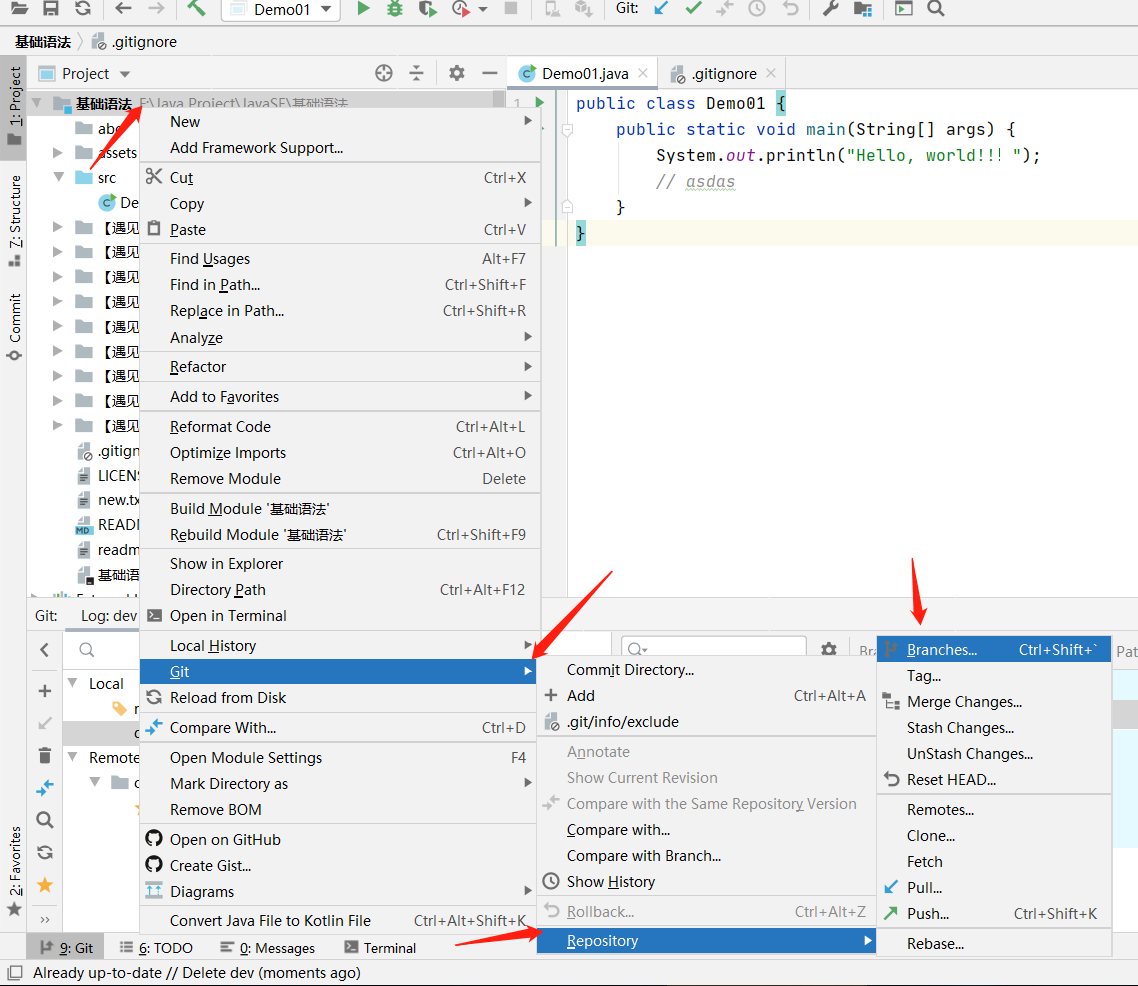The height and width of the screenshot is (986, 1138).
Task: Click the Git log collapse left arrow
Action: tap(44, 650)
